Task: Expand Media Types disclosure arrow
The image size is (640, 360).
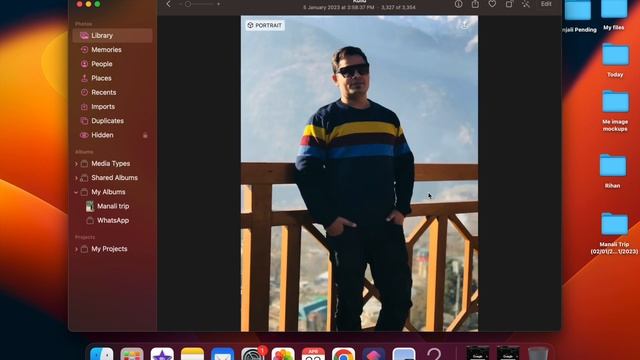Action: click(x=76, y=164)
